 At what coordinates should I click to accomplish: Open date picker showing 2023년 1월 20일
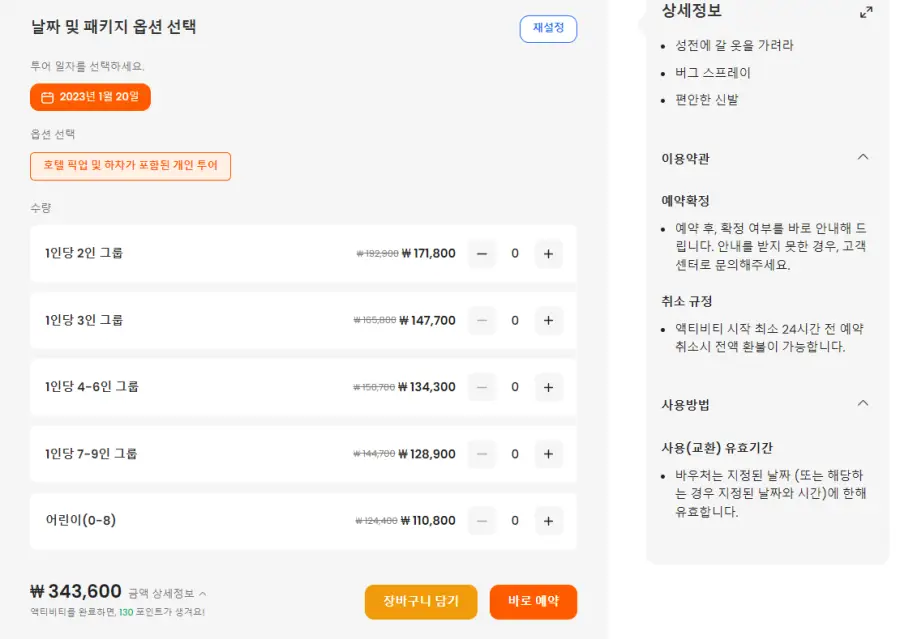tap(90, 96)
